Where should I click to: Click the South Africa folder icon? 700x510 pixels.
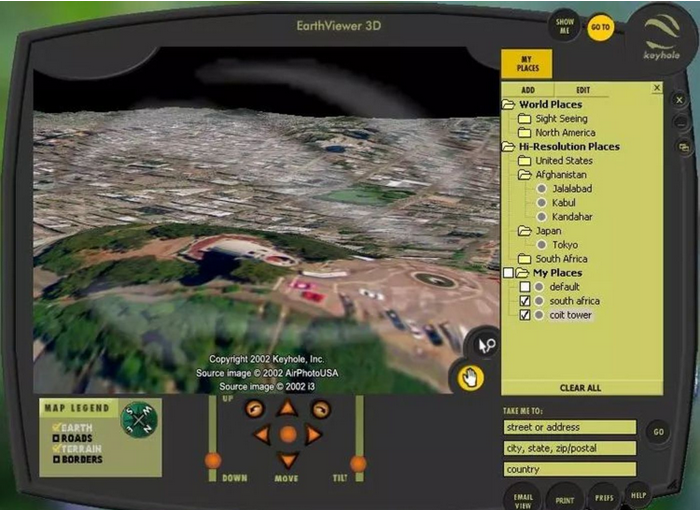(524, 259)
